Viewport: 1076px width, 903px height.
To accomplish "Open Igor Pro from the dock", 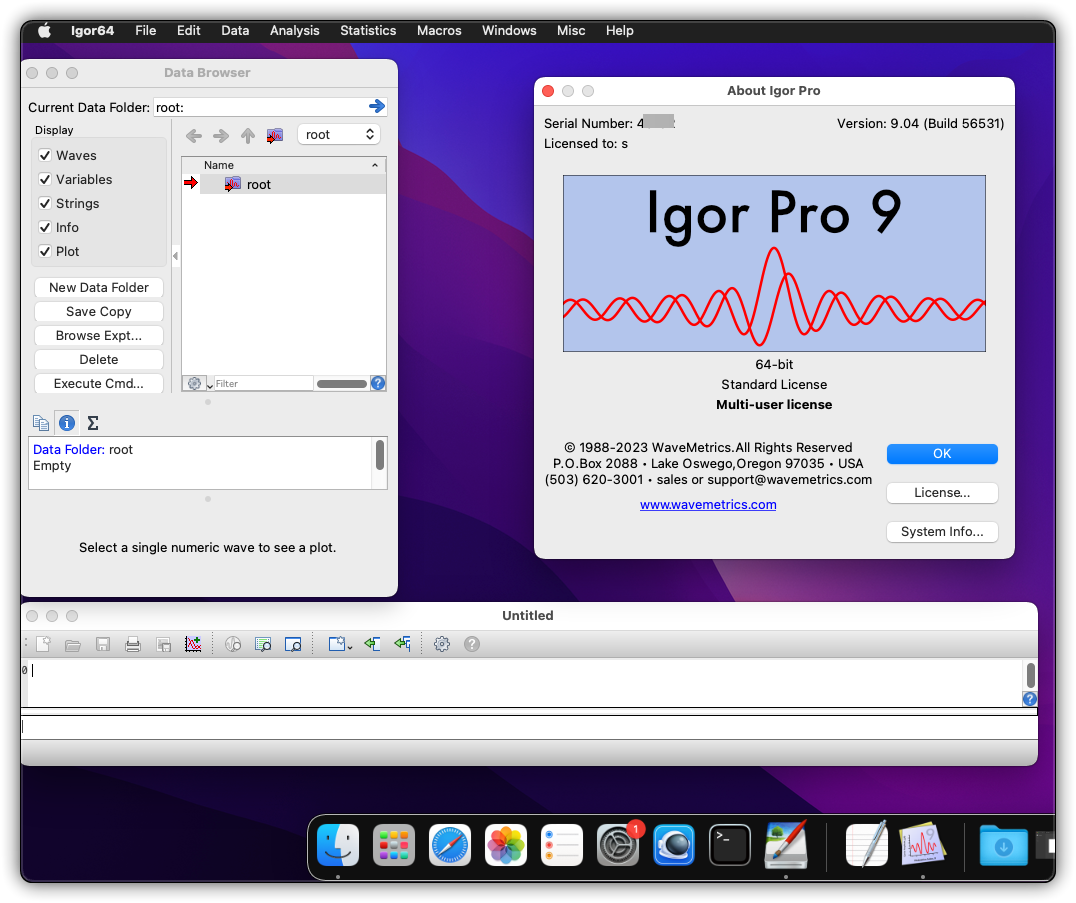I will click(922, 844).
